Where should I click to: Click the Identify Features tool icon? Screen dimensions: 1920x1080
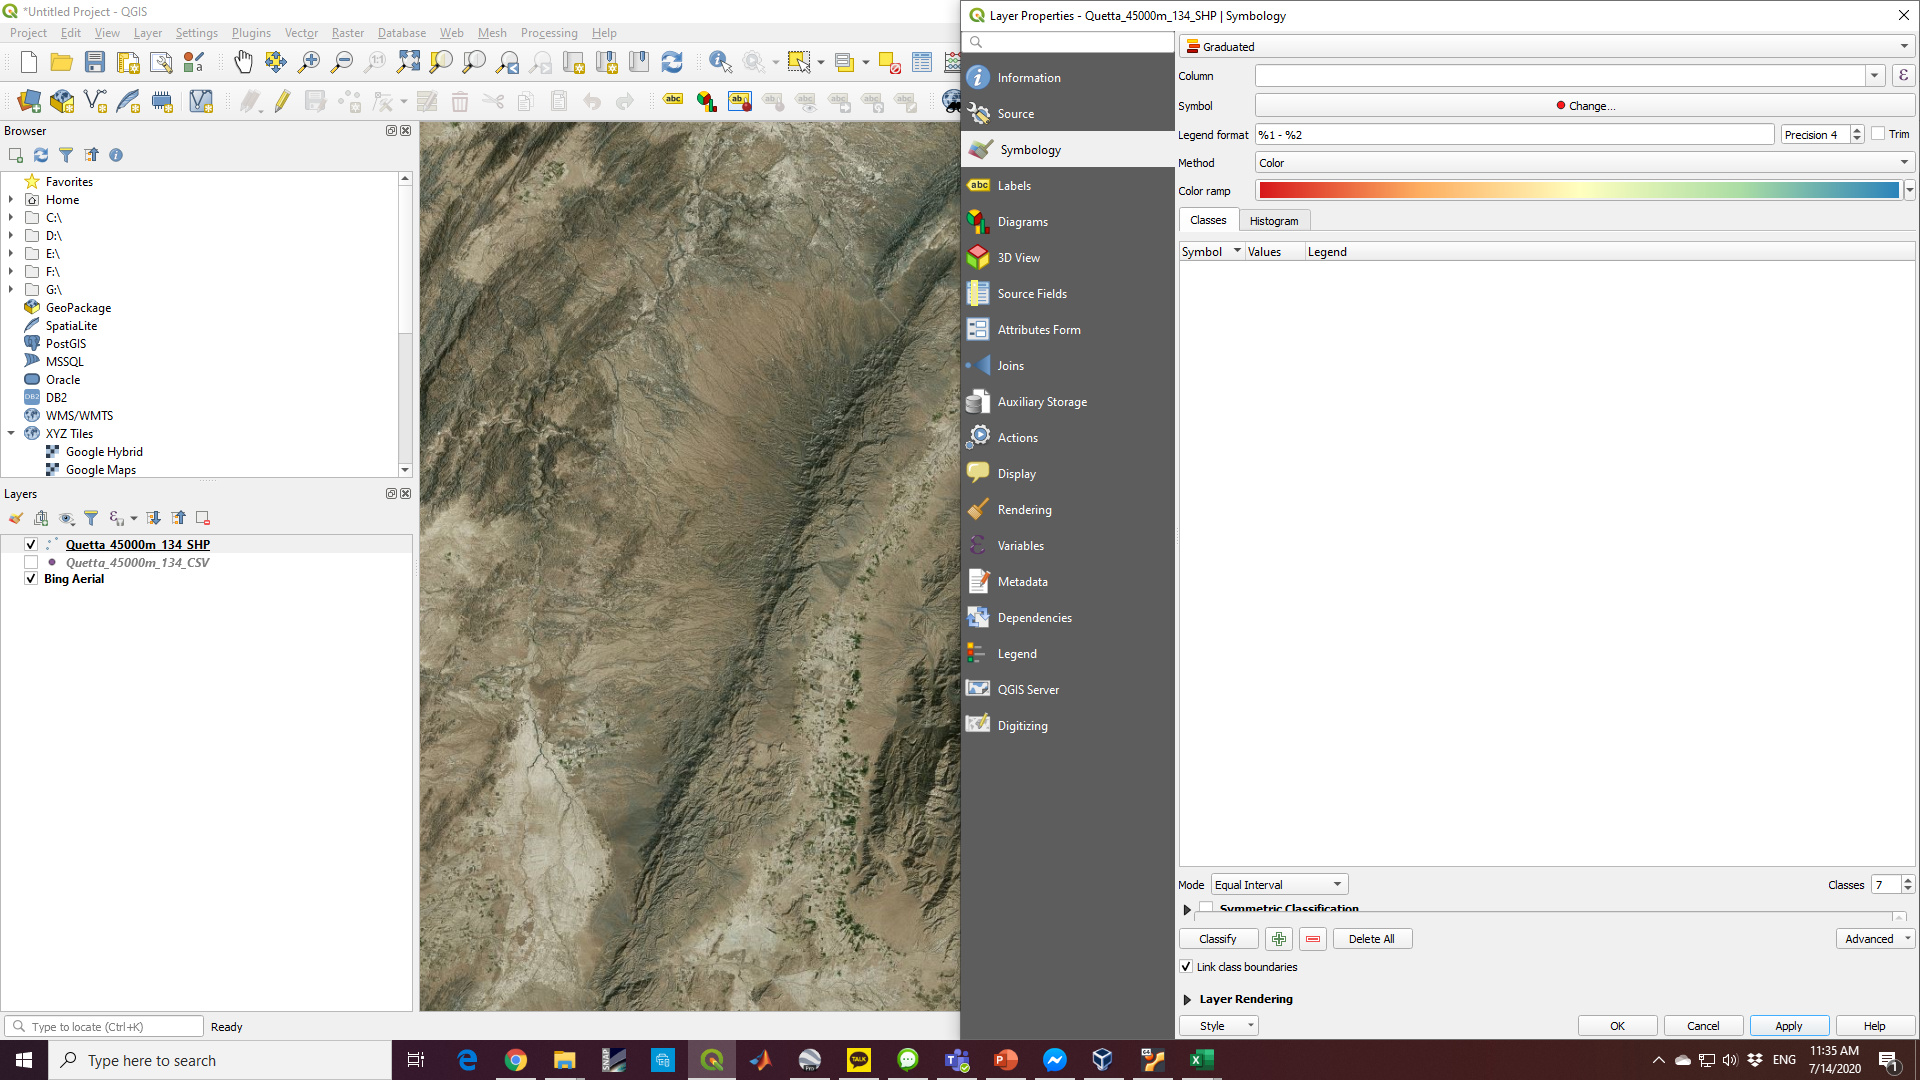click(x=719, y=62)
